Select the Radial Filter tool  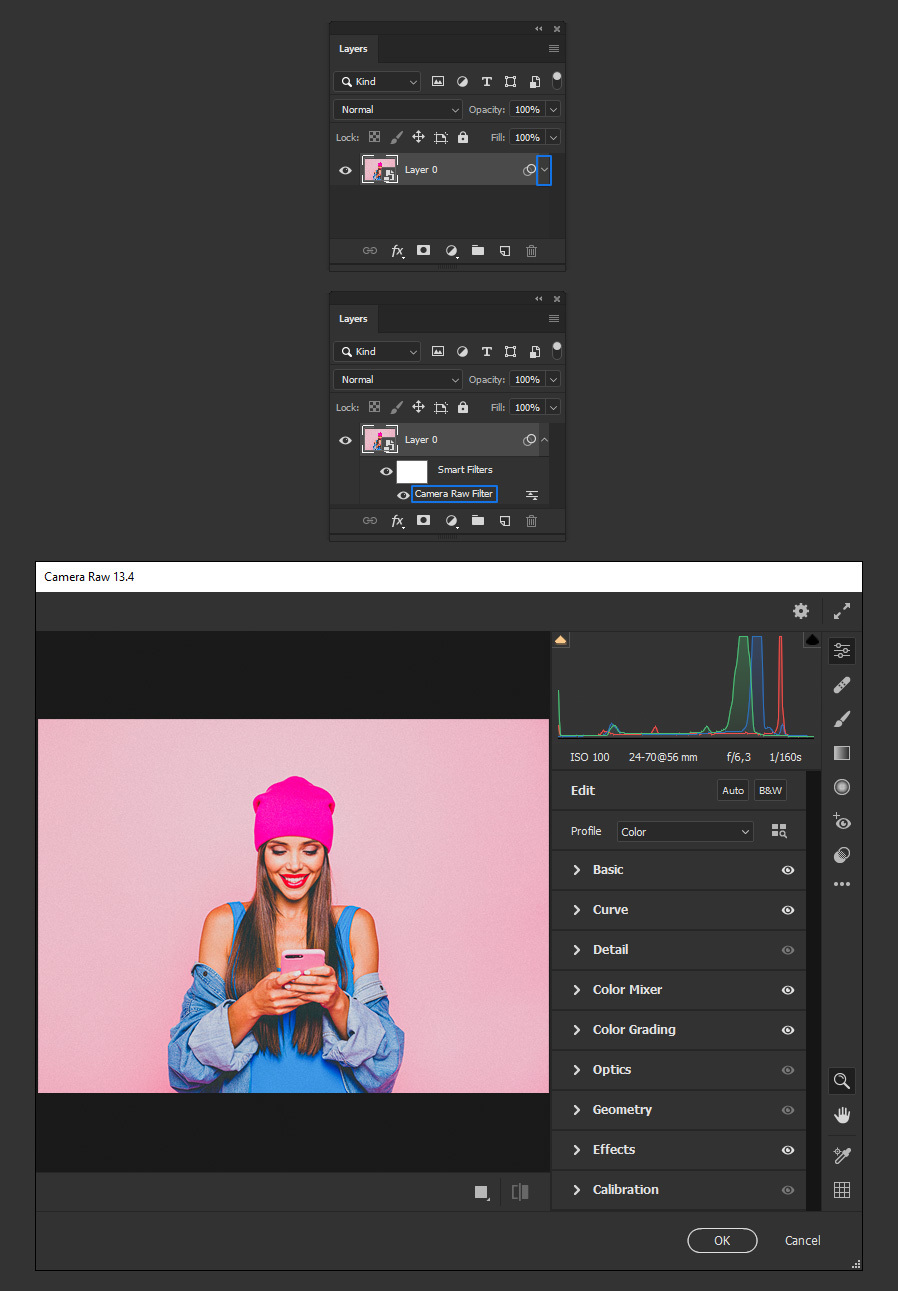(x=842, y=787)
